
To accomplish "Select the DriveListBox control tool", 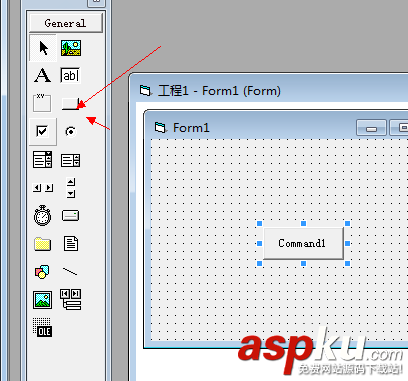I will [71, 215].
